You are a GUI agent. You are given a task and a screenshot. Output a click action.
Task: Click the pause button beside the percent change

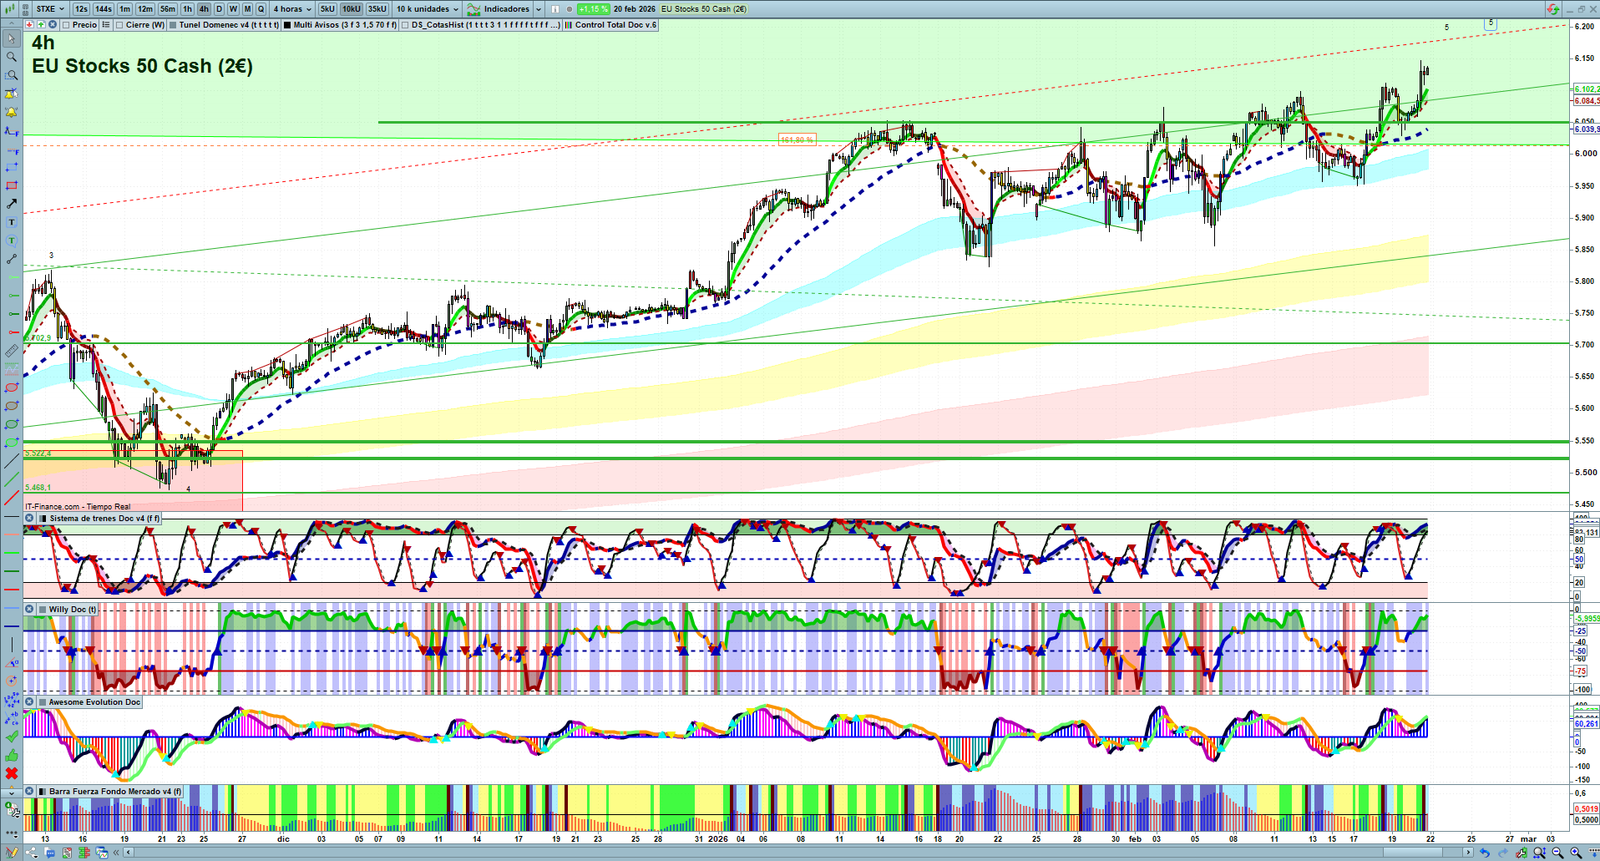[x=555, y=9]
